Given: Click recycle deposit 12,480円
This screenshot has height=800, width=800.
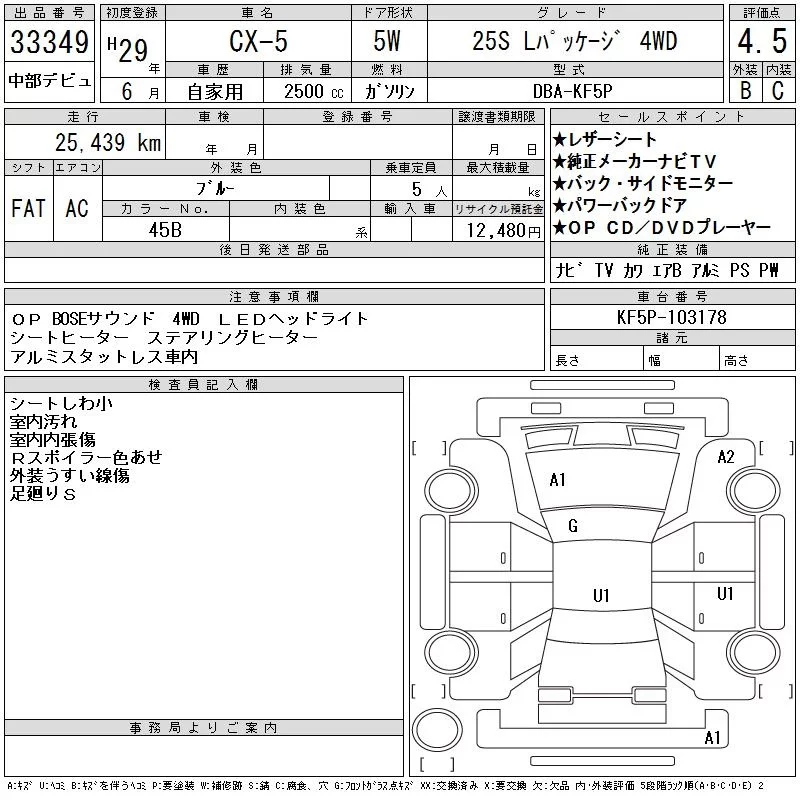Looking at the screenshot, I should coord(503,231).
